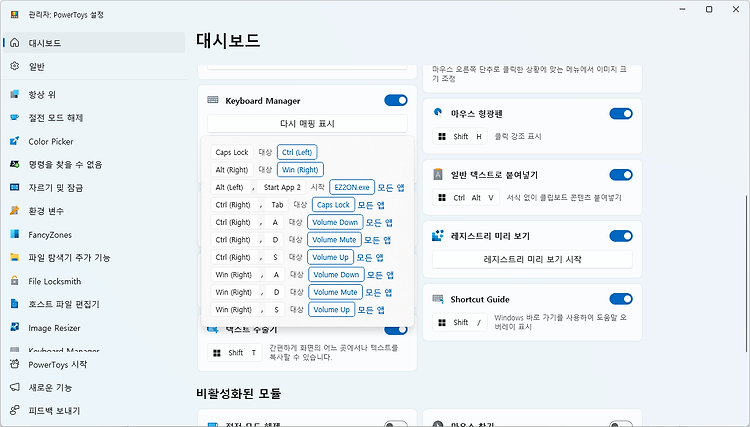The height and width of the screenshot is (427, 750).
Task: Open 명령을 찾을 수 없음 icon
Action: click(x=15, y=164)
